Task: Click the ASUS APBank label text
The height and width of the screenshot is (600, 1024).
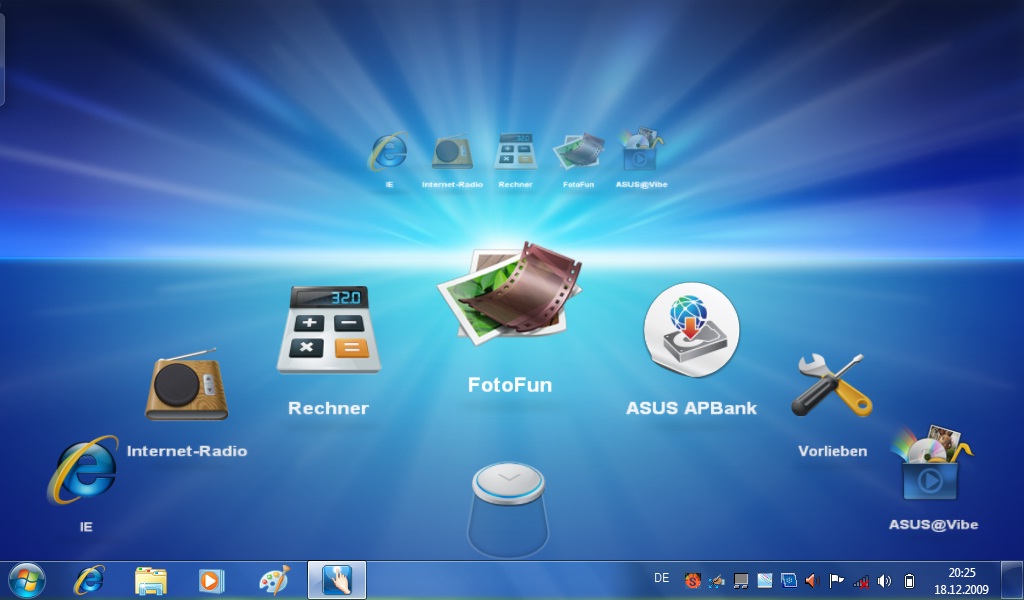Action: (692, 408)
